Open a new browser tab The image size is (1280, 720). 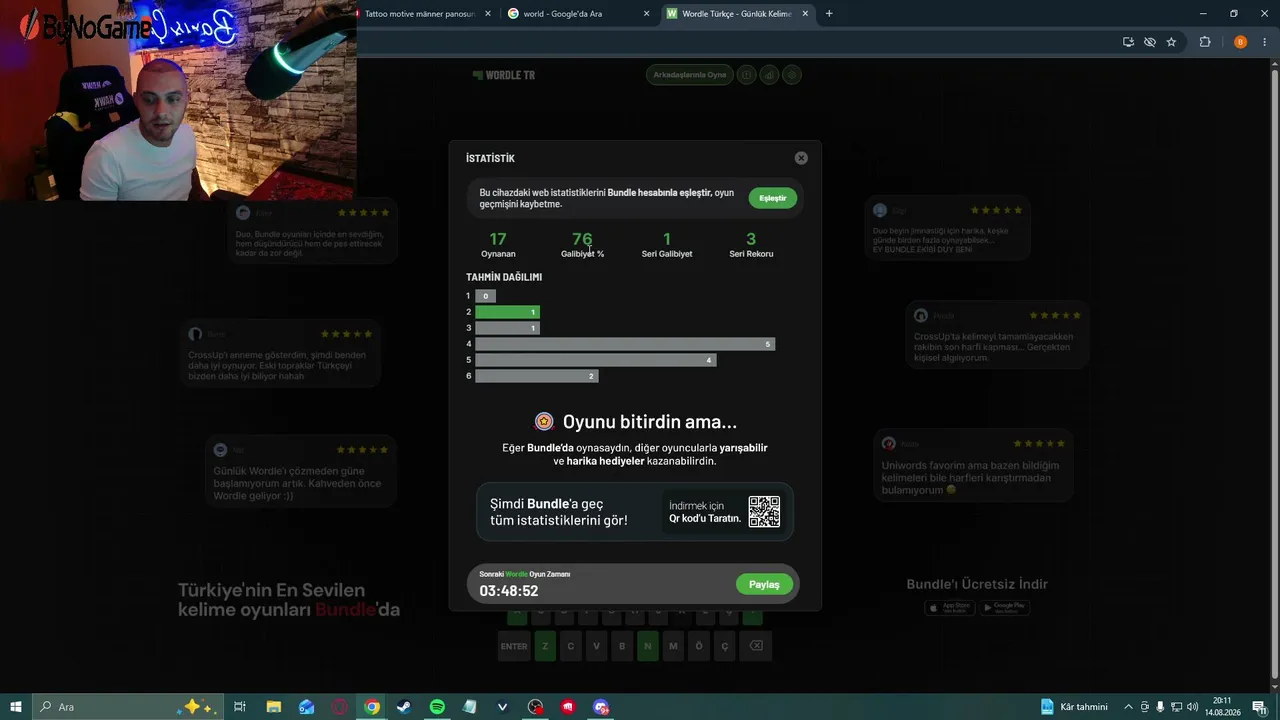(x=829, y=14)
